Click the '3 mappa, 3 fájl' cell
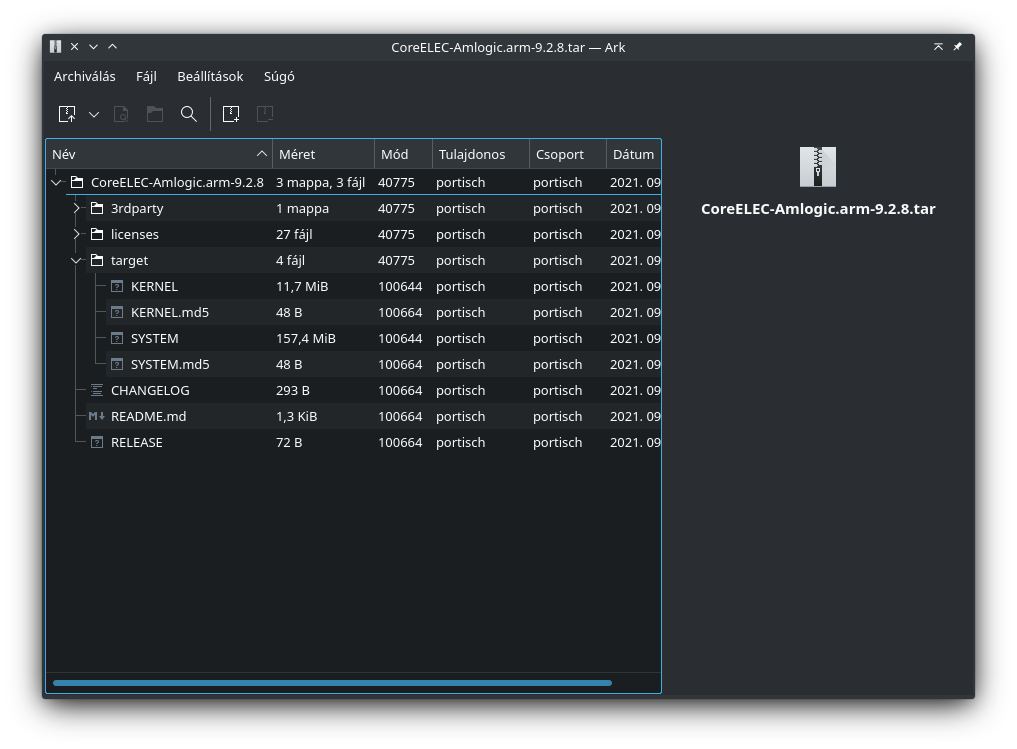Viewport: 1017px width, 749px height. 320,182
